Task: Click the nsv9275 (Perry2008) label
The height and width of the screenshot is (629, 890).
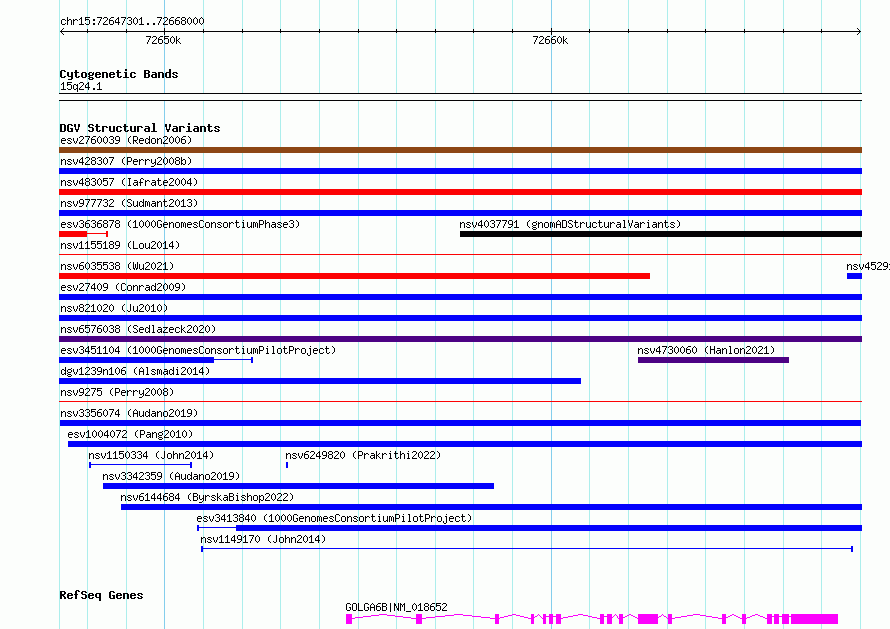Action: (x=117, y=392)
